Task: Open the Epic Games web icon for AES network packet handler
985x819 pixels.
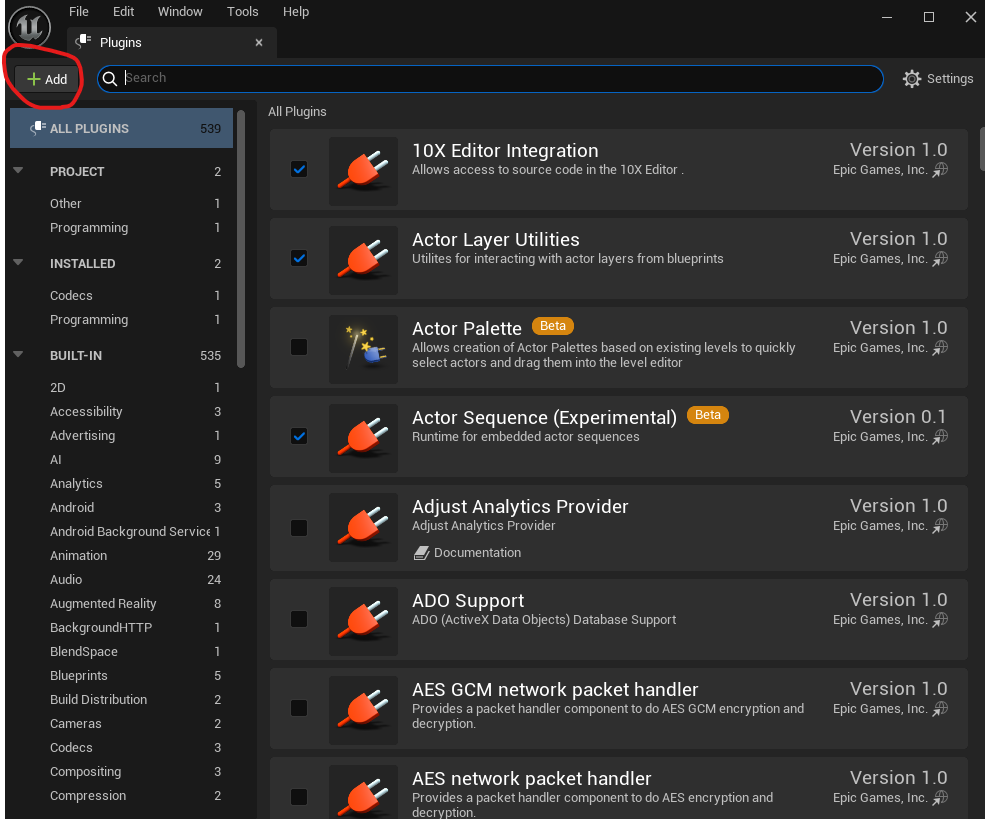Action: pos(940,798)
